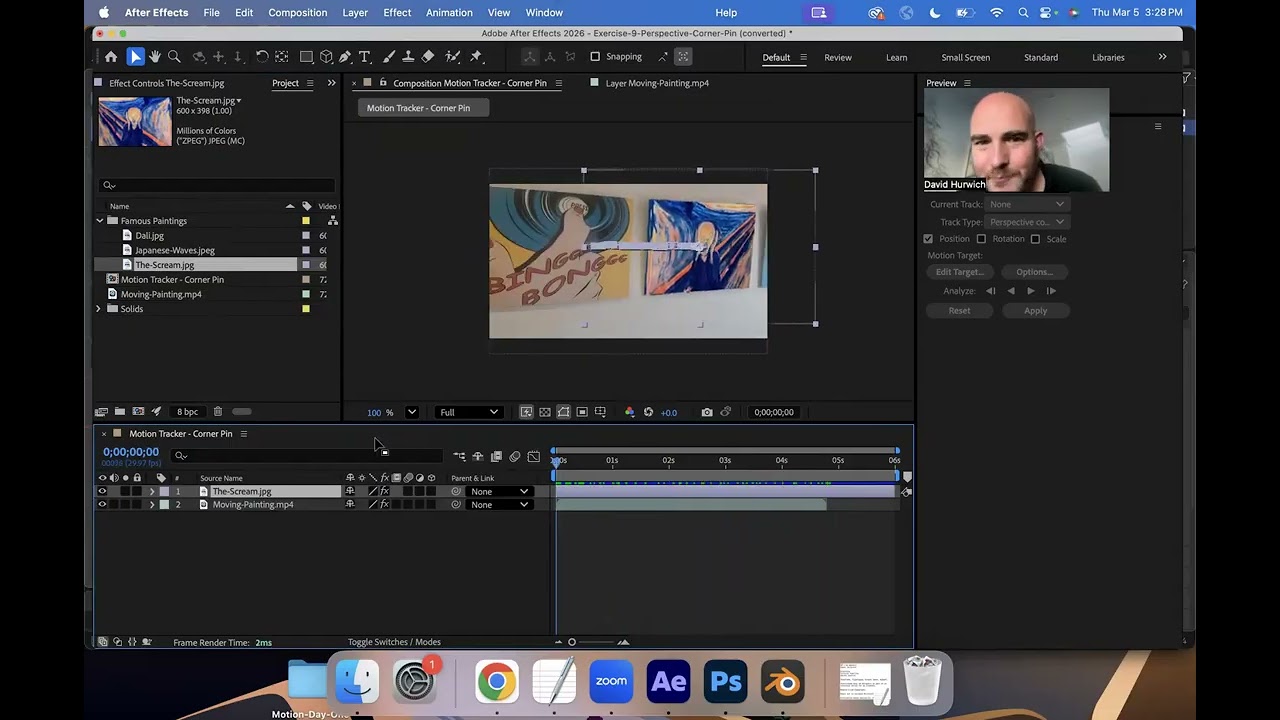Open the Animation menu
Image resolution: width=1280 pixels, height=720 pixels.
449,12
